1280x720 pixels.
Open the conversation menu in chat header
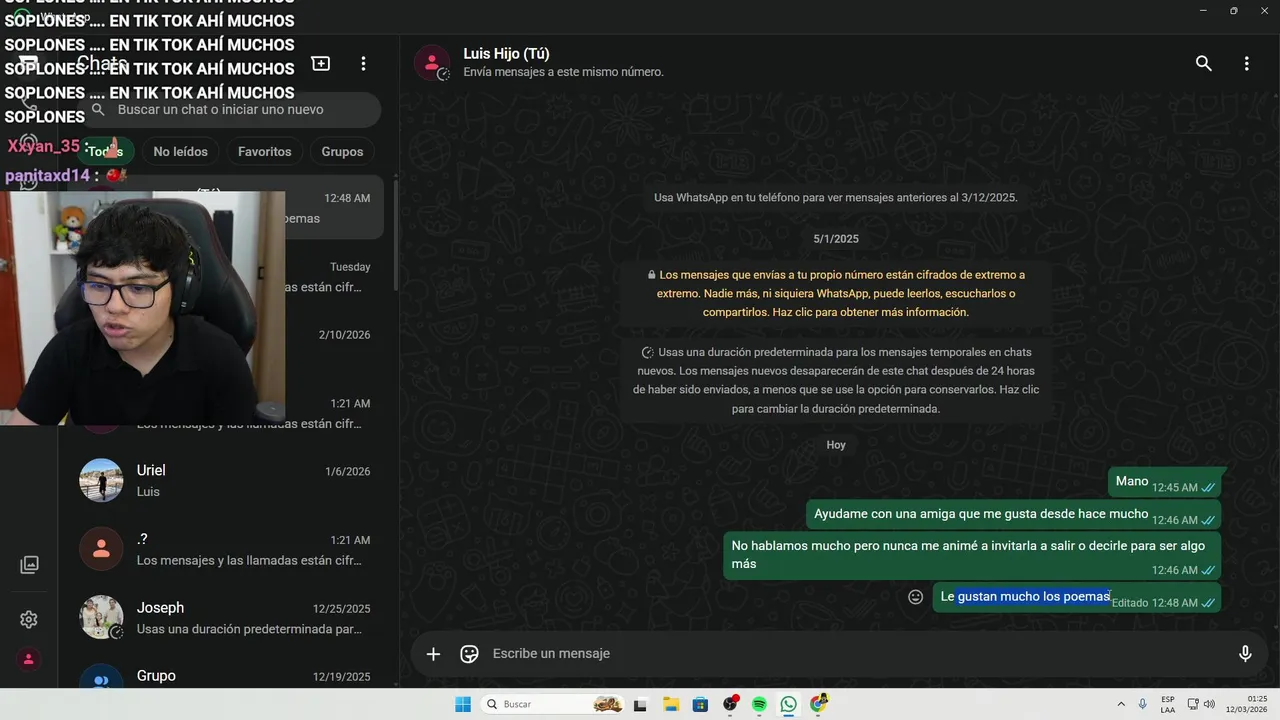(x=1246, y=63)
